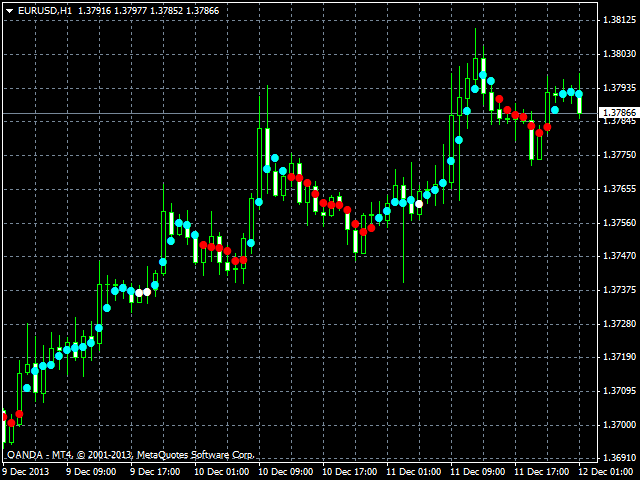Click the 9 Dec 17:00 time label
The width and height of the screenshot is (640, 480).
[x=155, y=470]
